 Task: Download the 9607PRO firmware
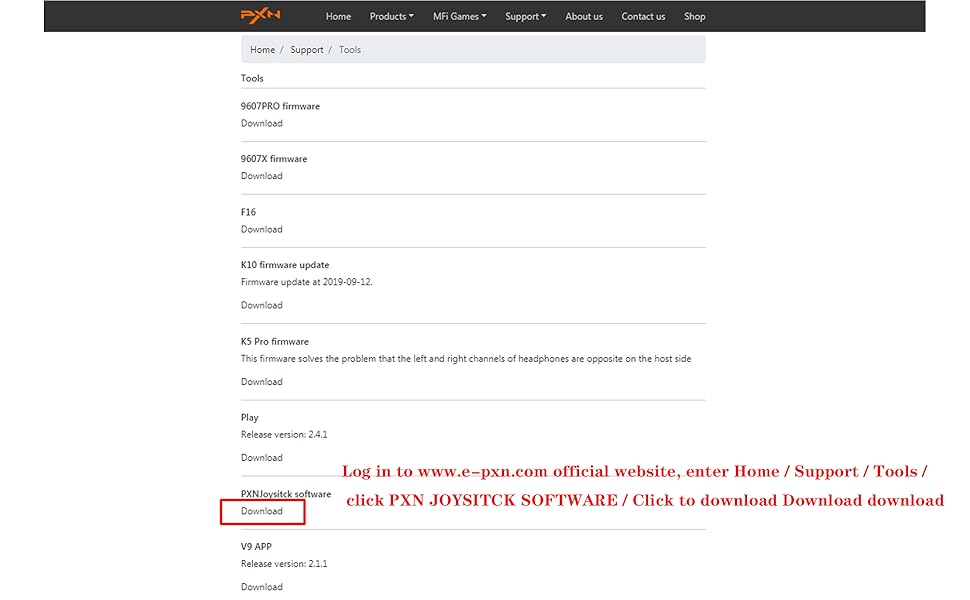(261, 124)
